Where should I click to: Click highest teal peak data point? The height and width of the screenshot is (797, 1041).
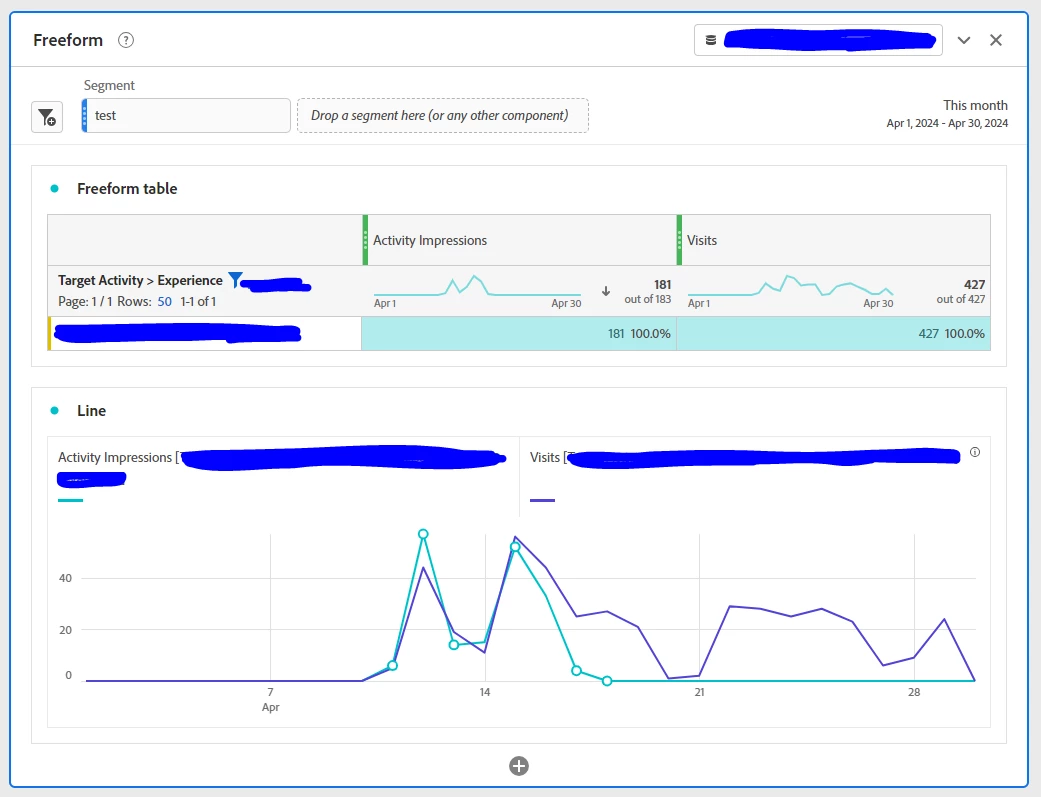click(x=423, y=534)
